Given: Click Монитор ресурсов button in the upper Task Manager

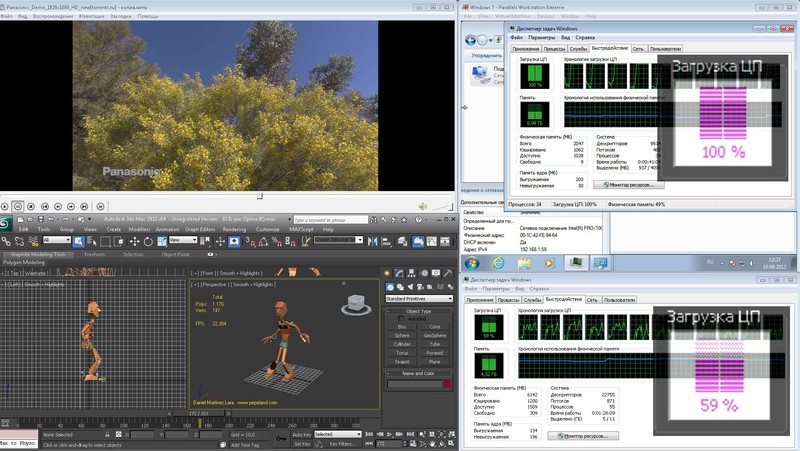Looking at the screenshot, I should pyautogui.click(x=628, y=184).
